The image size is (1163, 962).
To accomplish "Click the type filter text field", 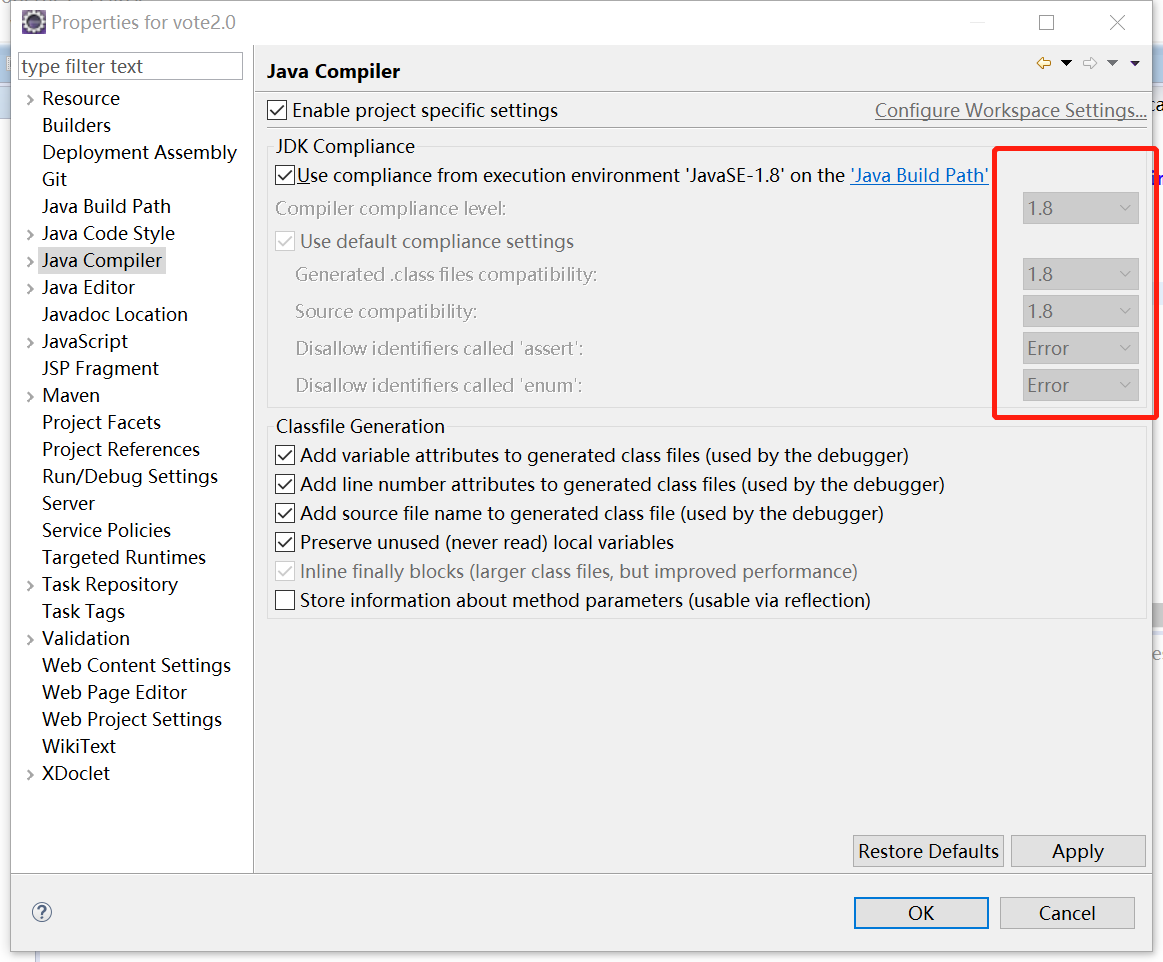I will [x=130, y=65].
